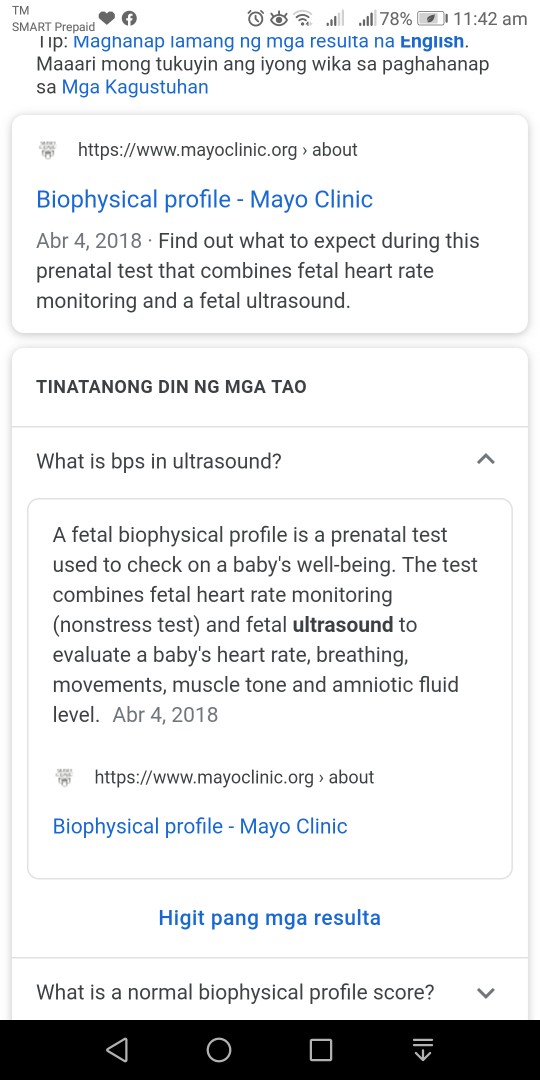Tap Mayo Clinic favicon in top result
The width and height of the screenshot is (540, 1080).
48,149
